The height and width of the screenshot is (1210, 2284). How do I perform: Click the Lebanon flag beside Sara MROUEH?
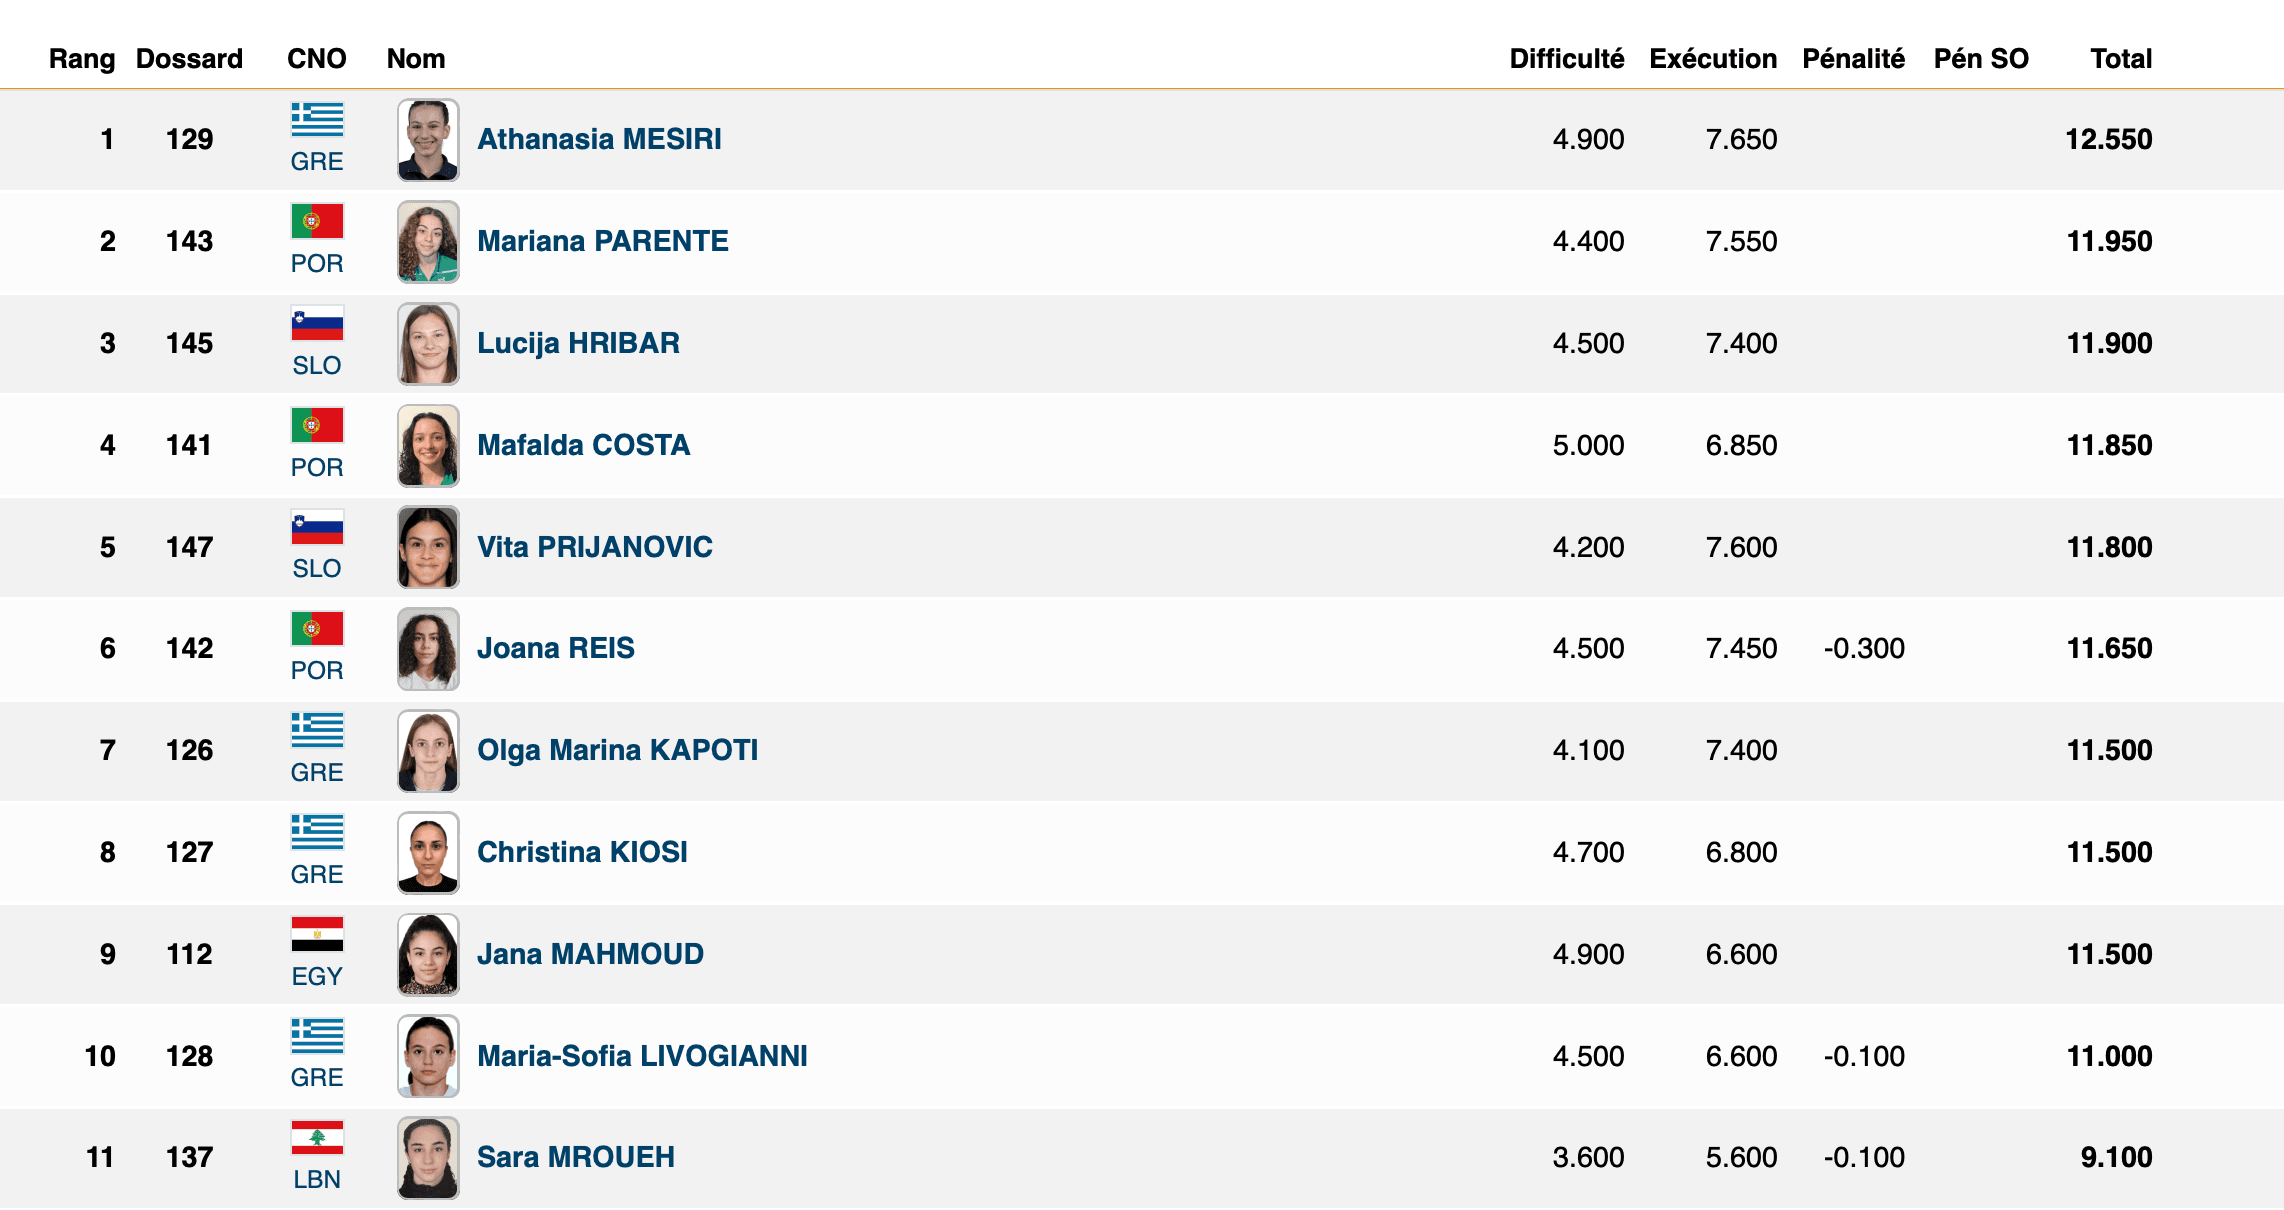[317, 1137]
